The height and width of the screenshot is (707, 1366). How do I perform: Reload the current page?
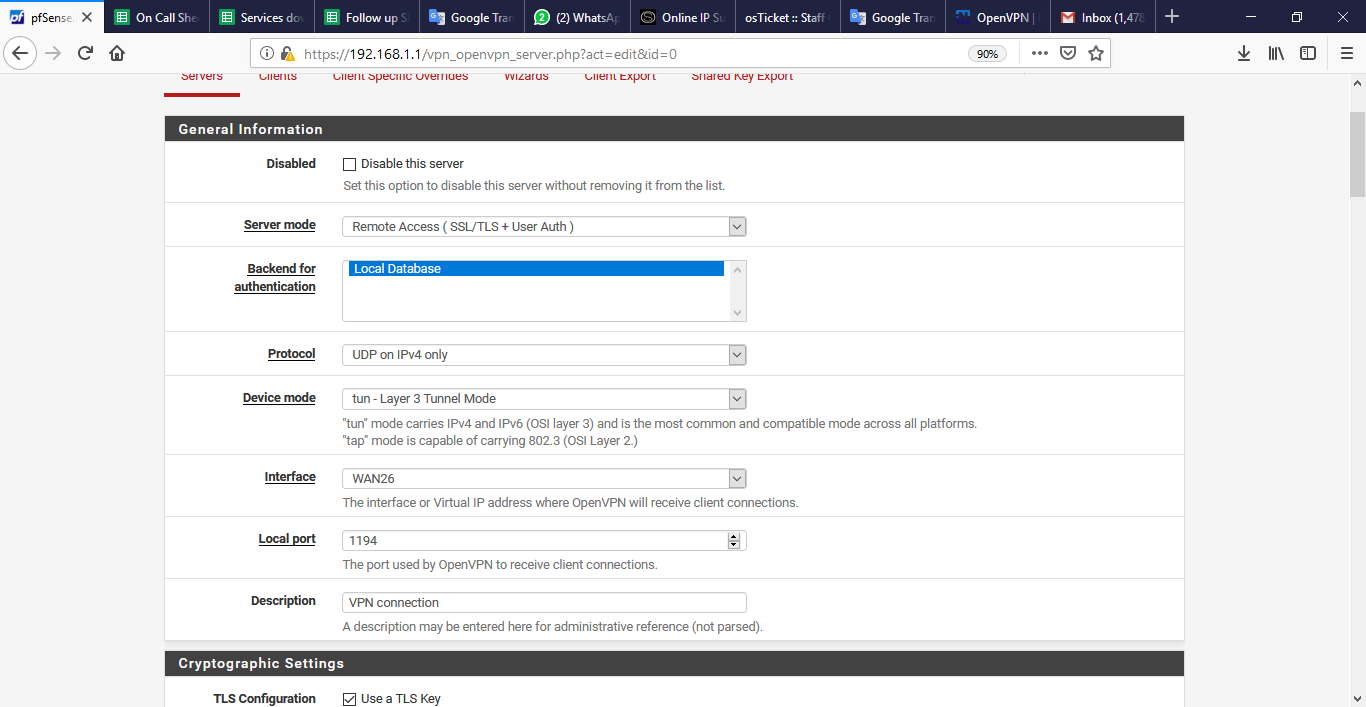pyautogui.click(x=85, y=53)
